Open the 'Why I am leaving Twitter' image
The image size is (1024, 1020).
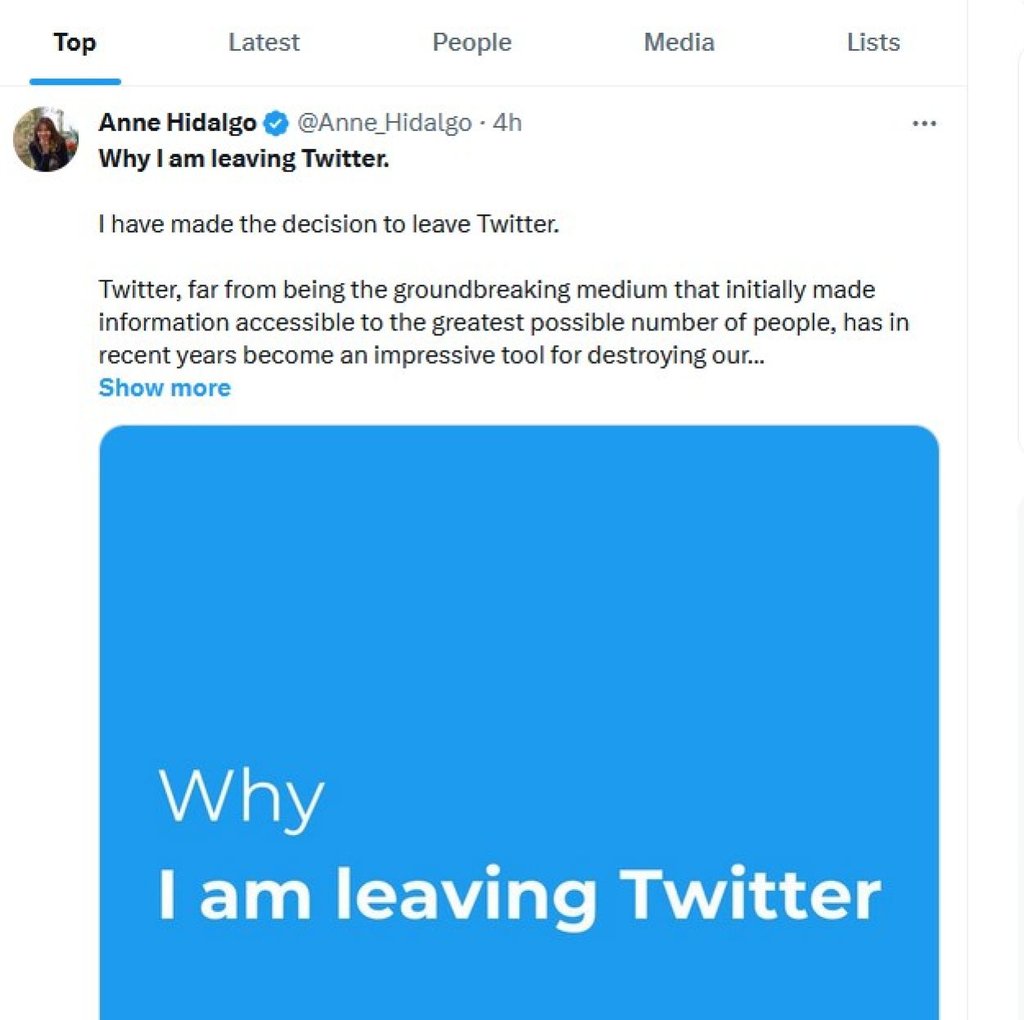point(518,720)
